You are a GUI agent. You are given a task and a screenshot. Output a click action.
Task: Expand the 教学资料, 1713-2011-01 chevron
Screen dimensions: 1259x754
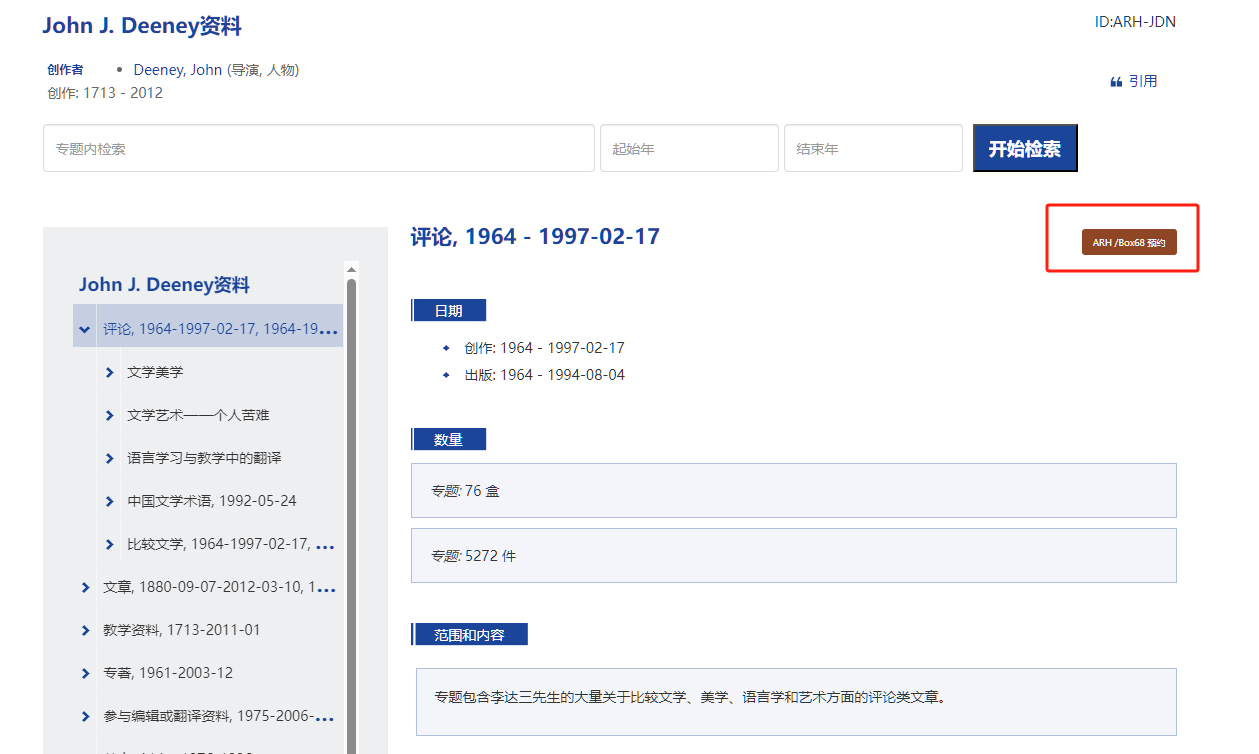85,630
